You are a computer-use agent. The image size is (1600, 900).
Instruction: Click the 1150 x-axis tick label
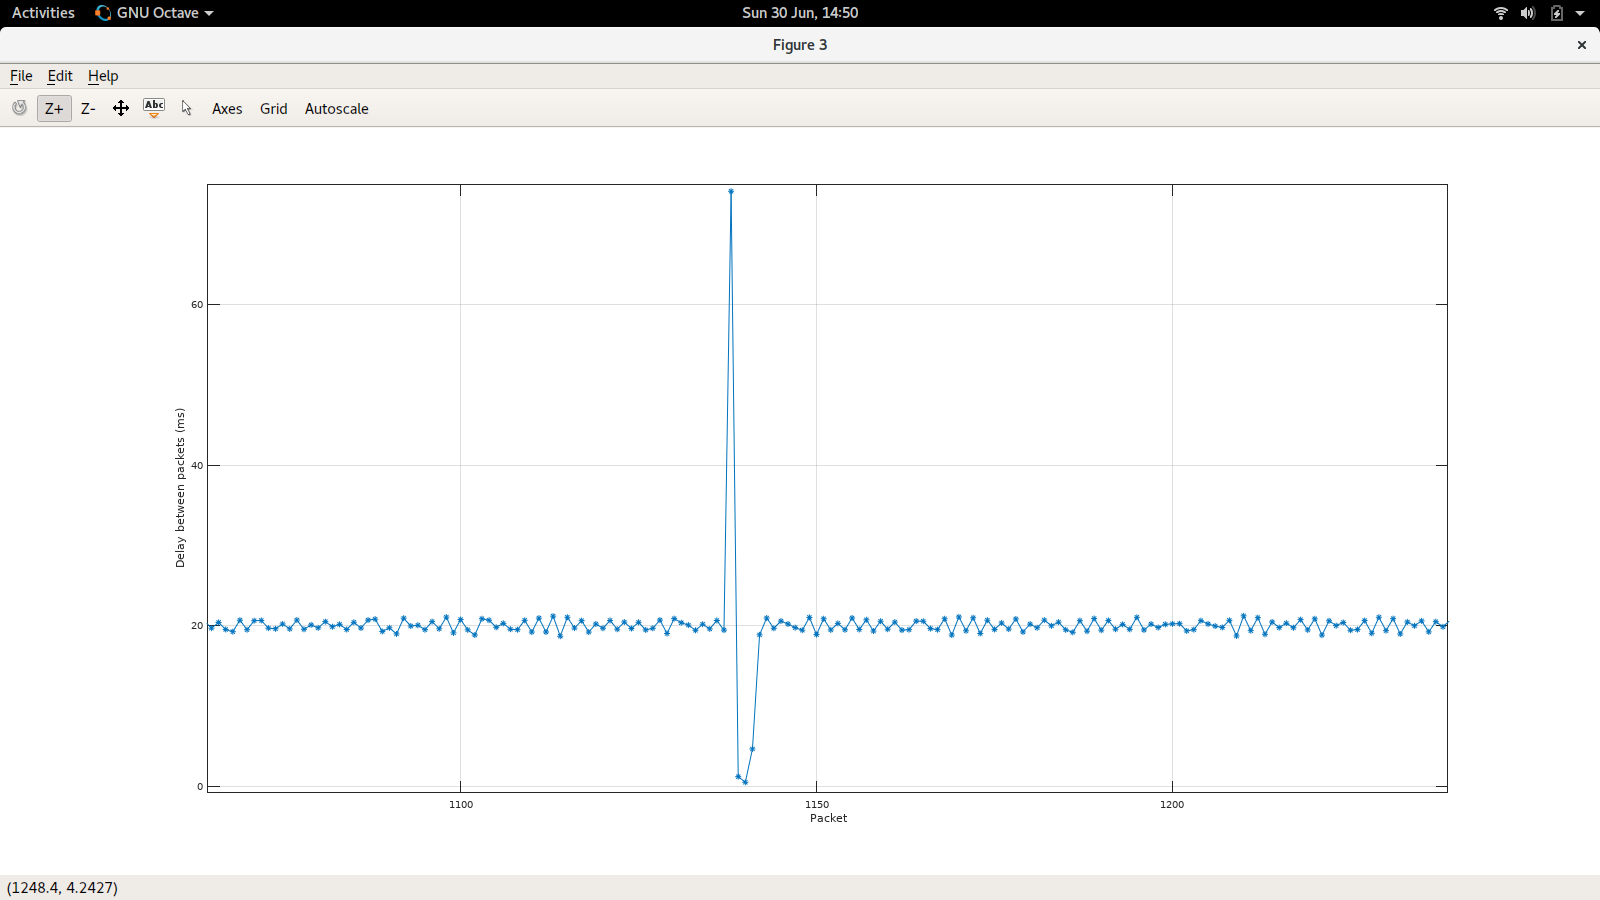point(817,804)
